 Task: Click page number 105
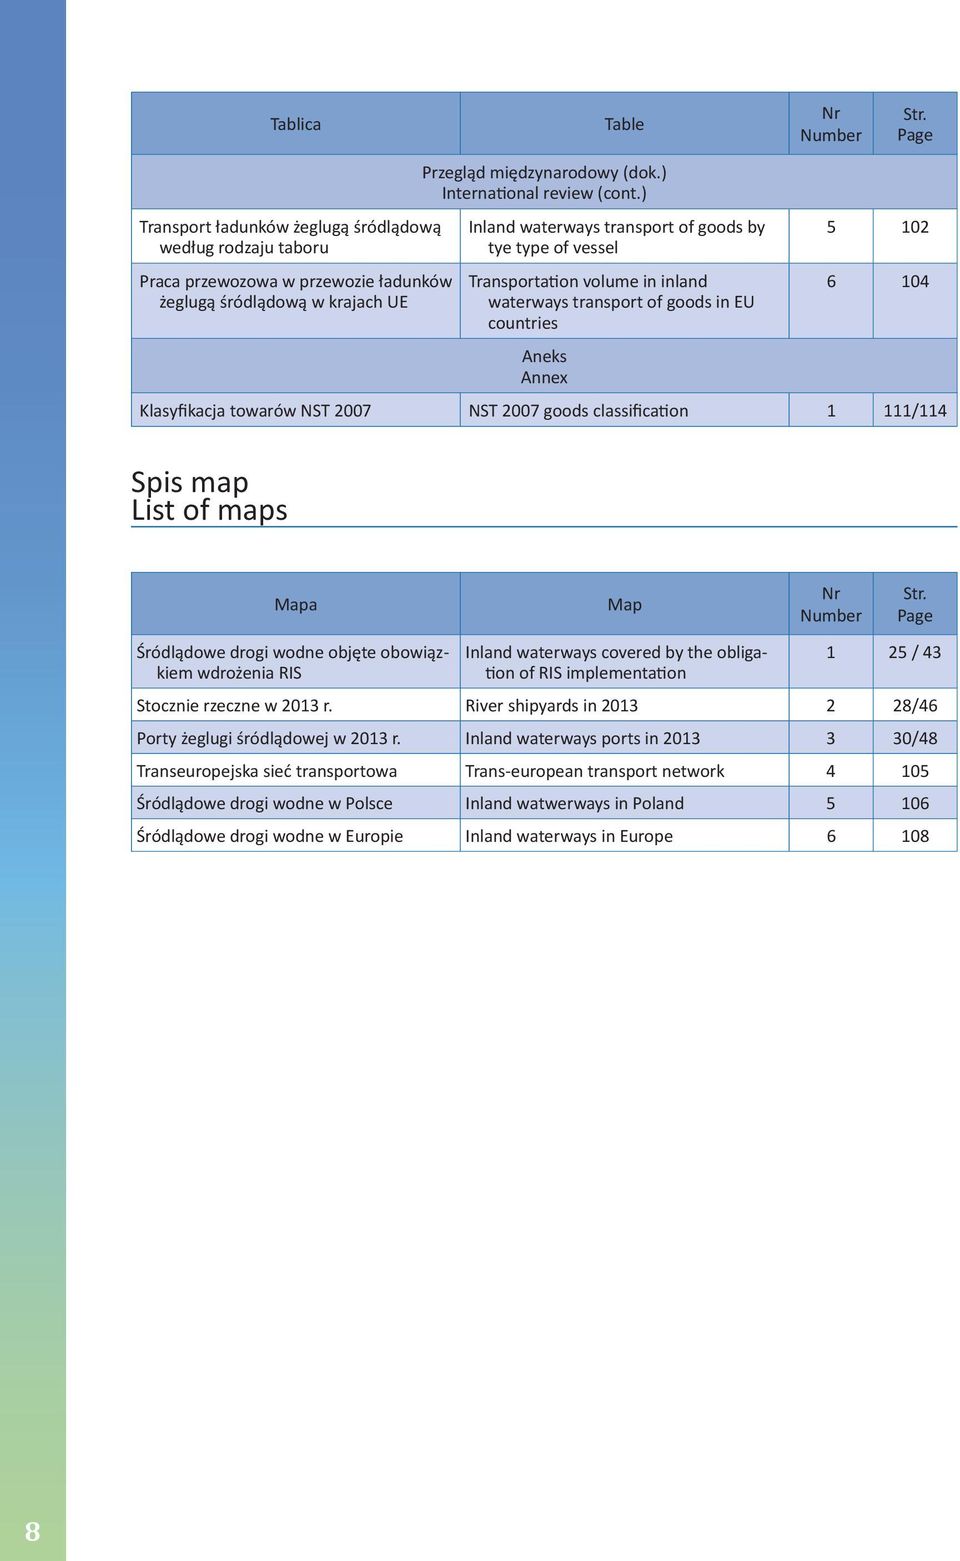coord(915,771)
